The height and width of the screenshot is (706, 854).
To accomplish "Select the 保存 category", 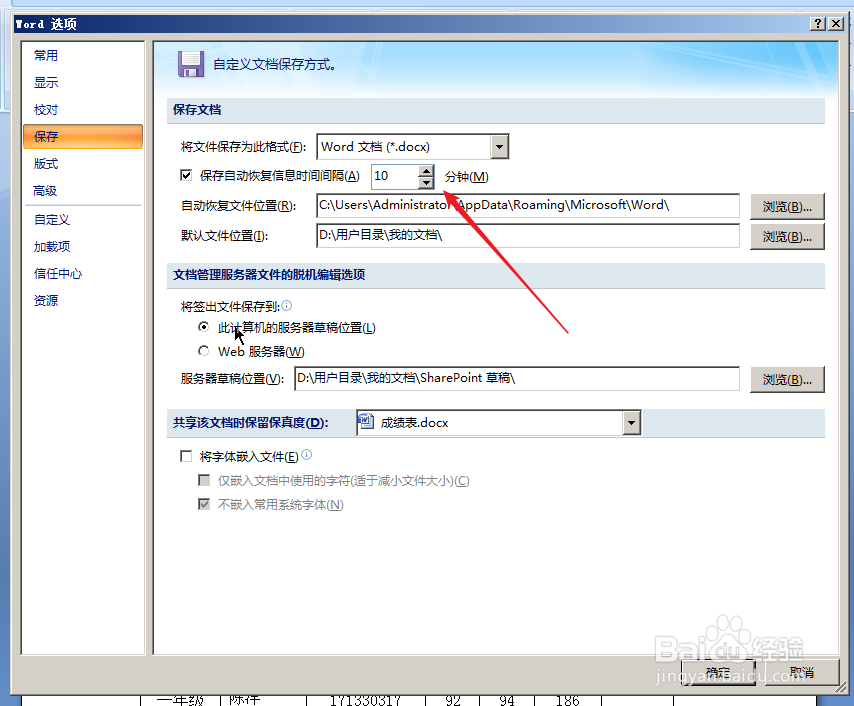I will tap(83, 136).
